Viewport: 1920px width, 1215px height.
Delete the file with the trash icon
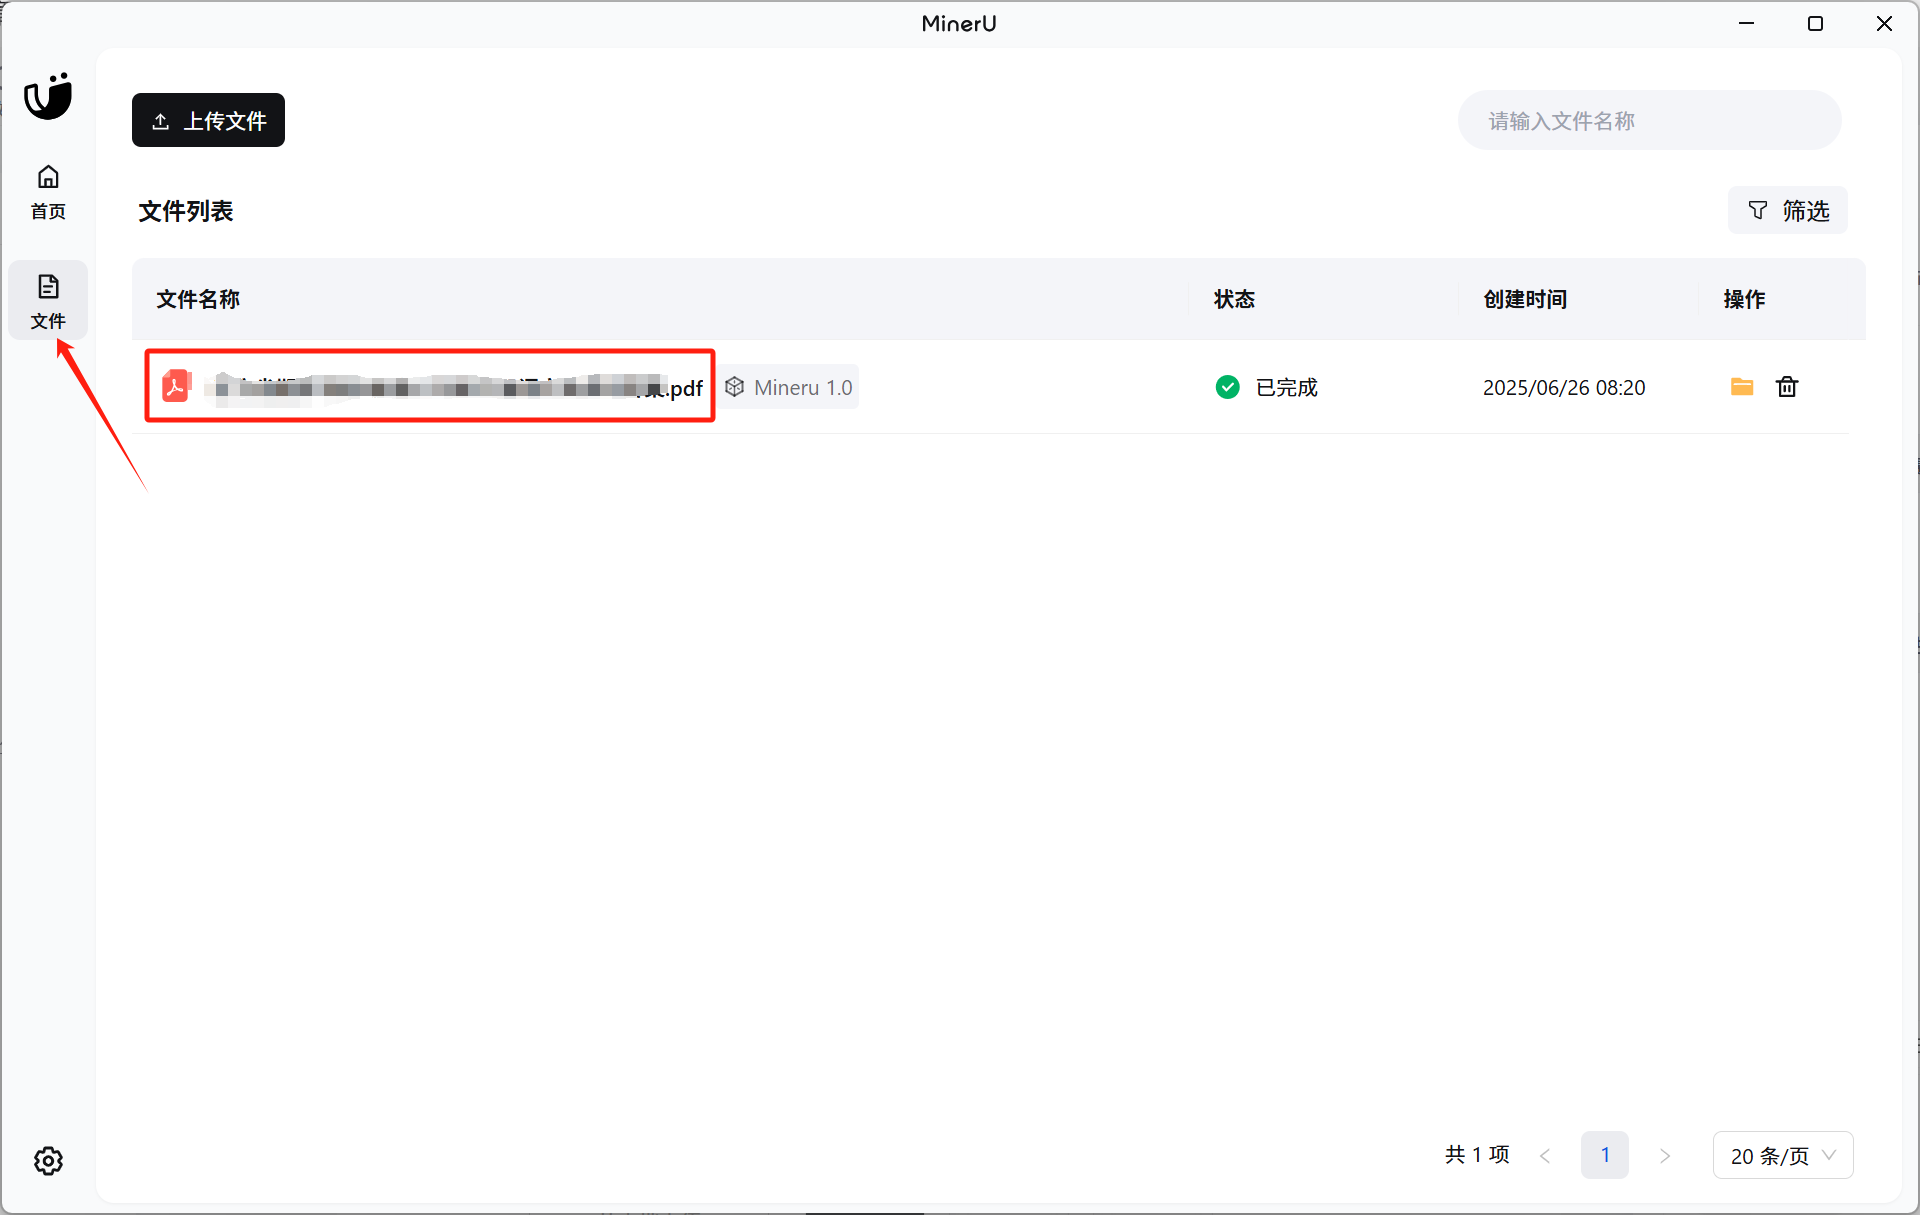(x=1787, y=386)
